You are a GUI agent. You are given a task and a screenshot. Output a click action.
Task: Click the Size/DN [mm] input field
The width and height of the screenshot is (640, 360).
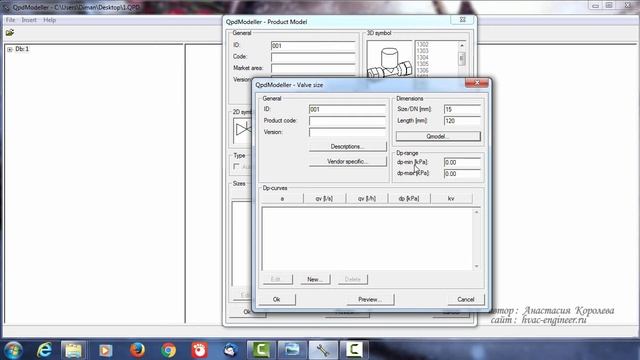pyautogui.click(x=462, y=109)
